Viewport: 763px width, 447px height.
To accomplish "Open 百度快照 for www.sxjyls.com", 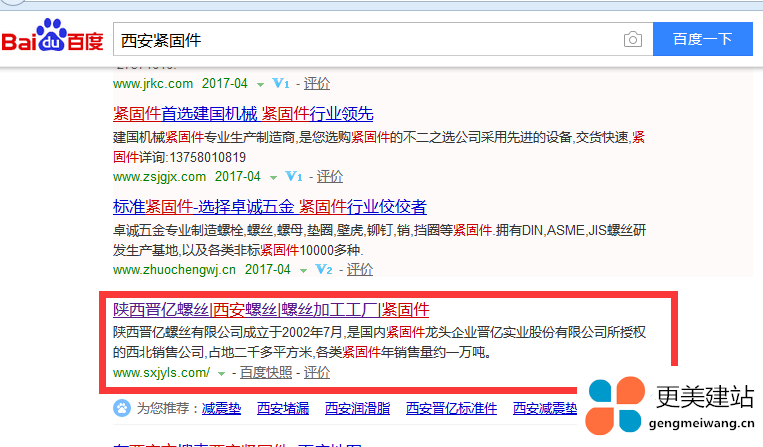I will tap(266, 373).
